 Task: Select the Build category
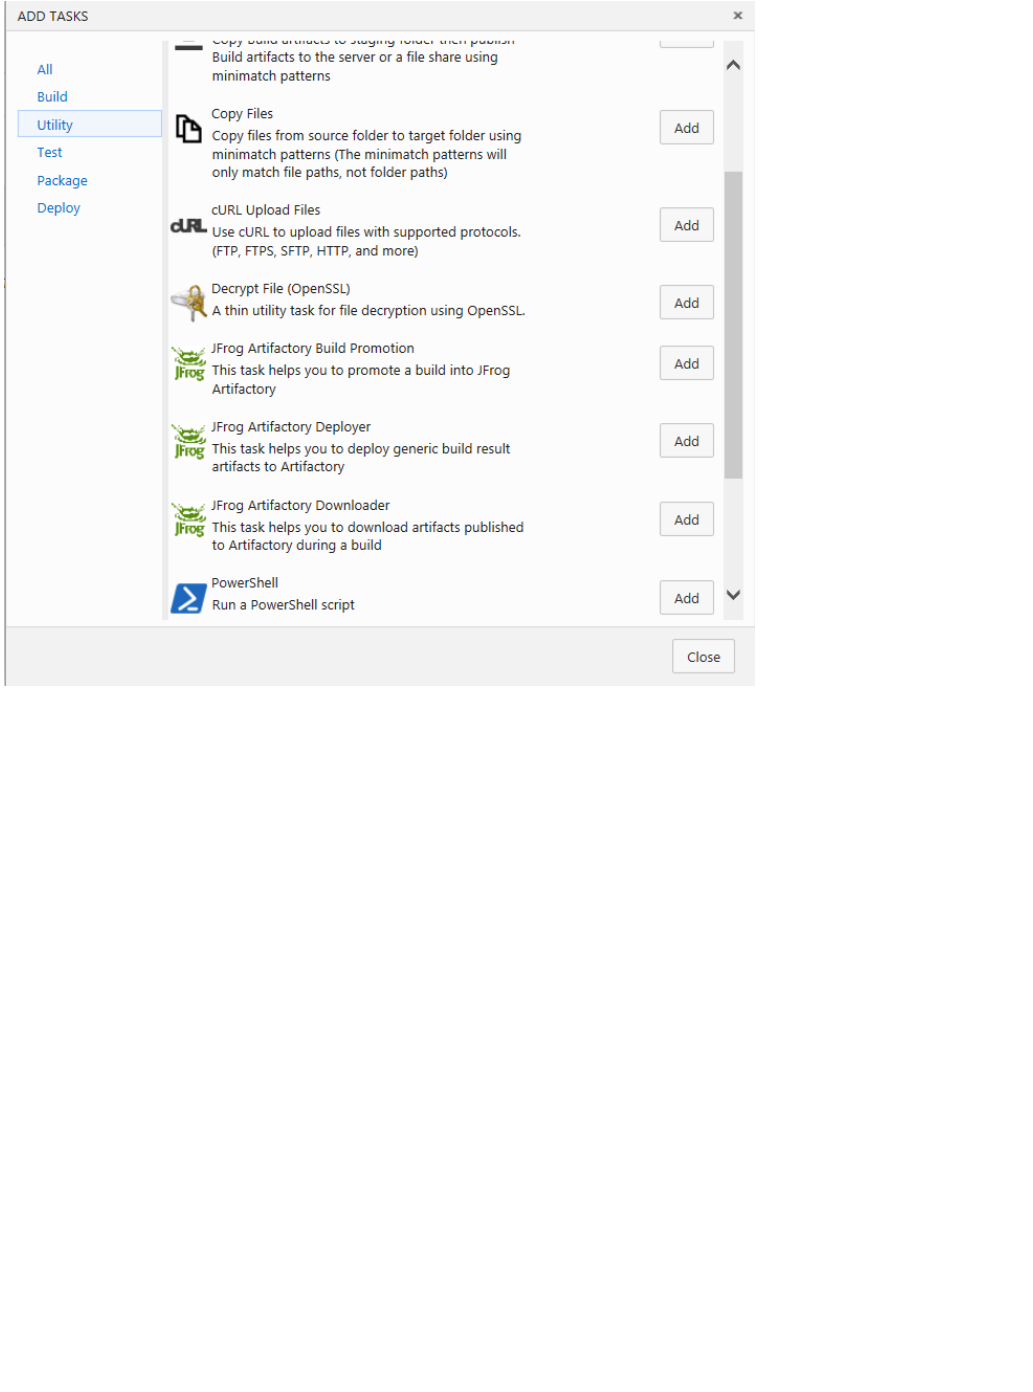pos(52,97)
